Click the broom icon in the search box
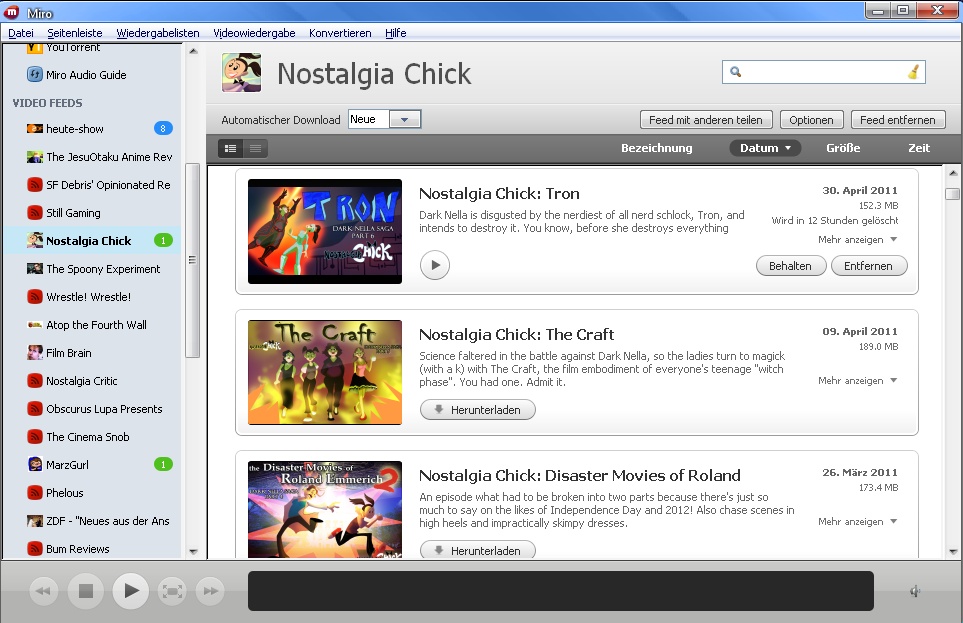Screen dimensions: 963x623 [x=912, y=72]
